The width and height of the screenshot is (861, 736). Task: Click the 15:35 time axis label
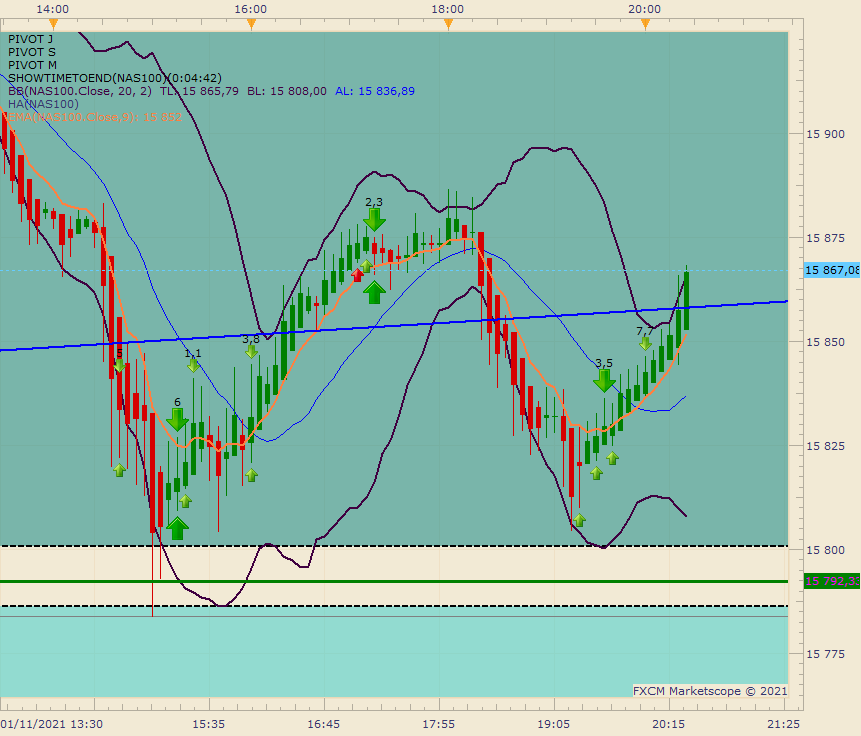click(209, 724)
